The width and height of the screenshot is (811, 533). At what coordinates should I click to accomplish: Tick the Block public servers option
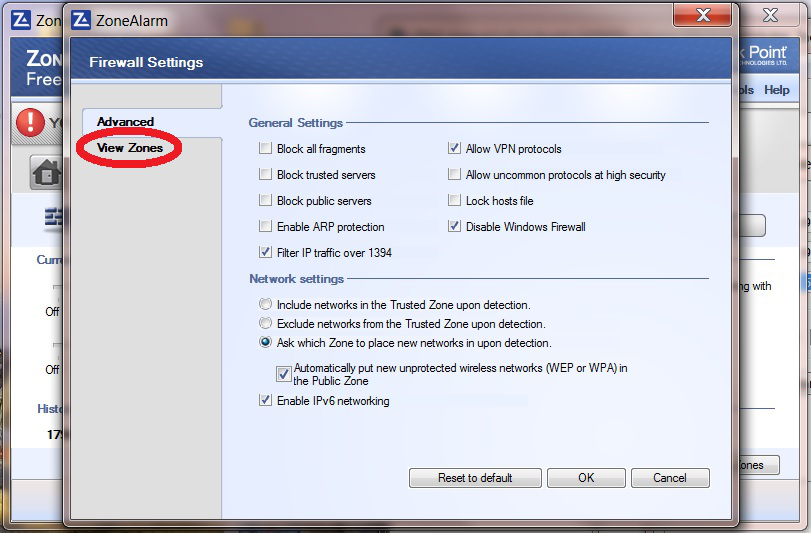[266, 201]
